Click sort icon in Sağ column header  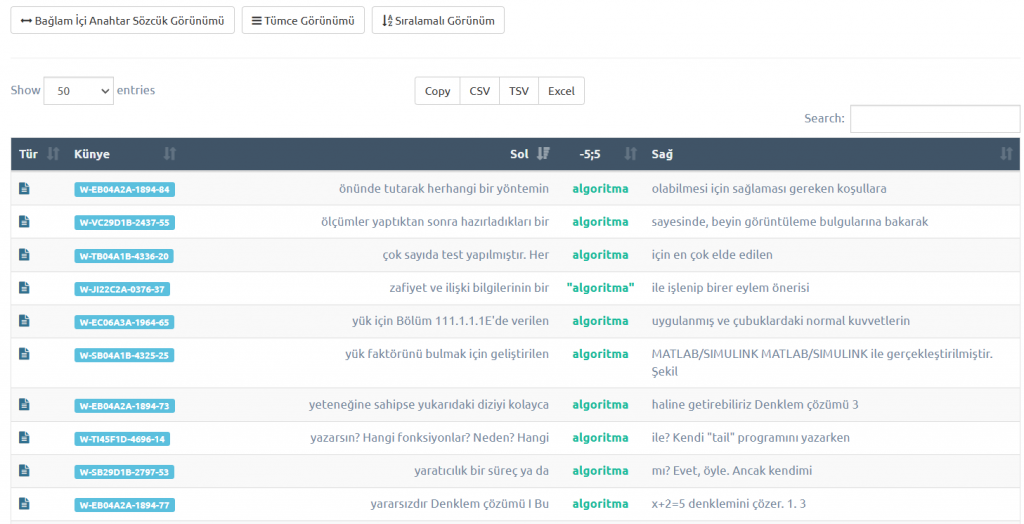coord(1006,154)
